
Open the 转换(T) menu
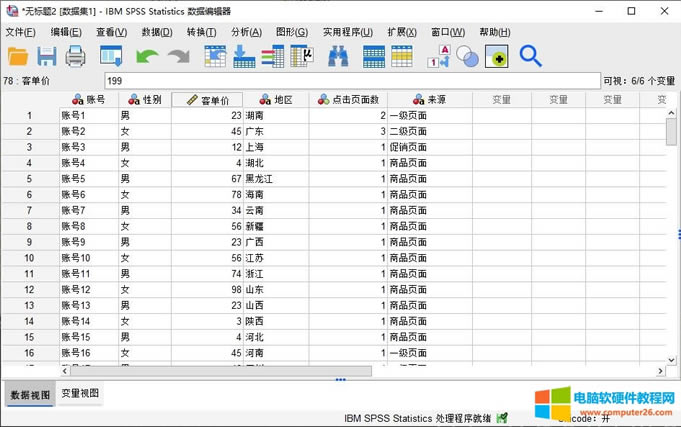pyautogui.click(x=201, y=32)
